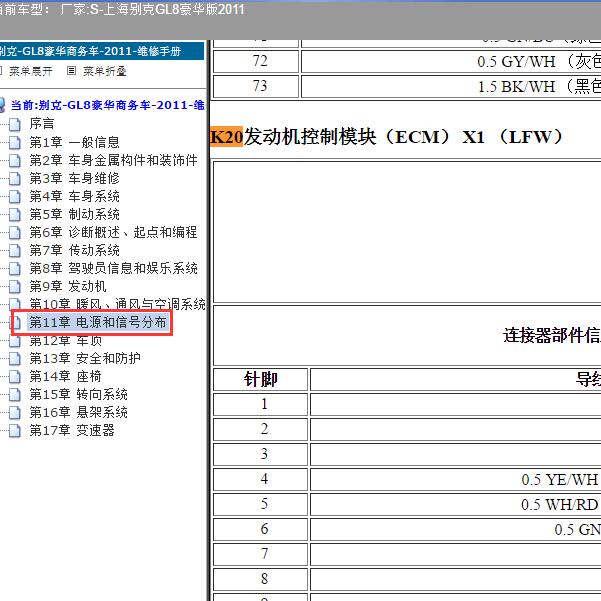Click the page icon beside 第9章 发动机
The height and width of the screenshot is (601, 601).
point(15,286)
